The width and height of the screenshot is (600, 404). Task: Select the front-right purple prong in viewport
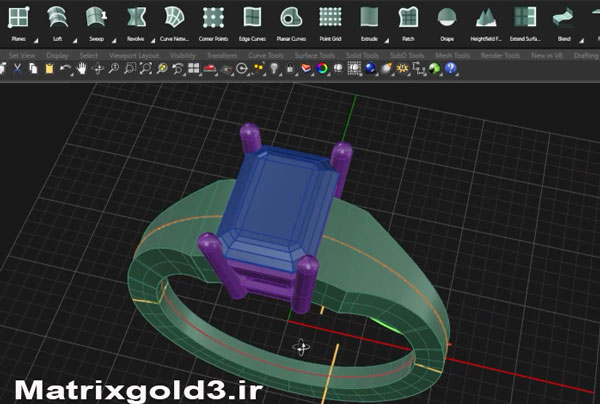(305, 283)
